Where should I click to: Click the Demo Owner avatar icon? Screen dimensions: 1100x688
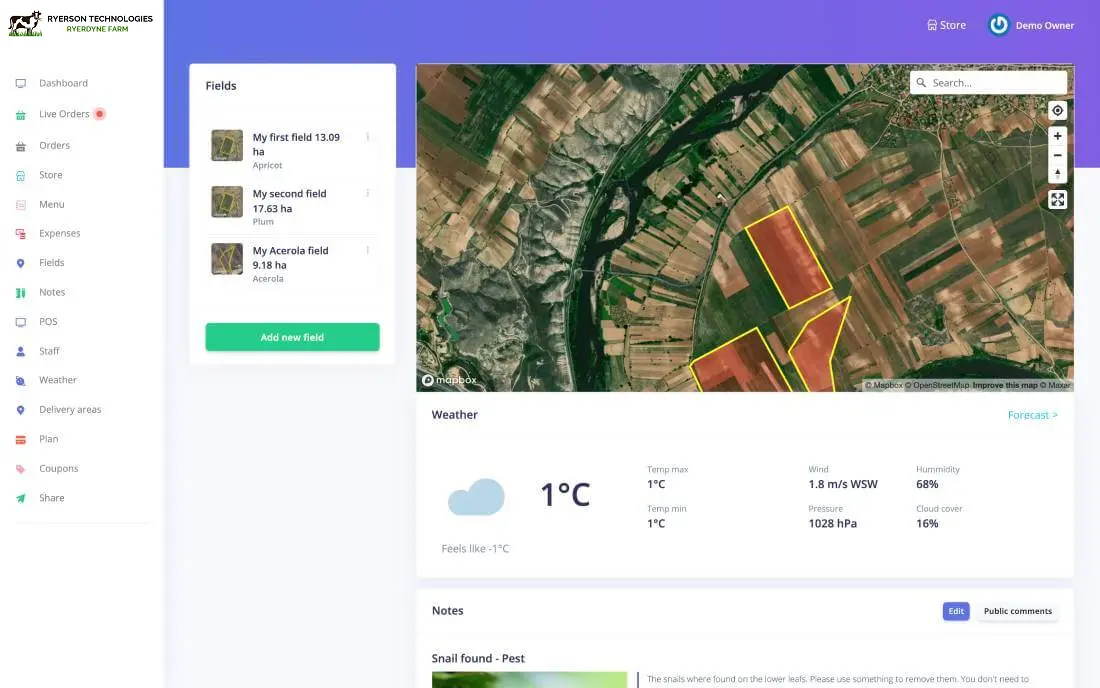point(998,25)
